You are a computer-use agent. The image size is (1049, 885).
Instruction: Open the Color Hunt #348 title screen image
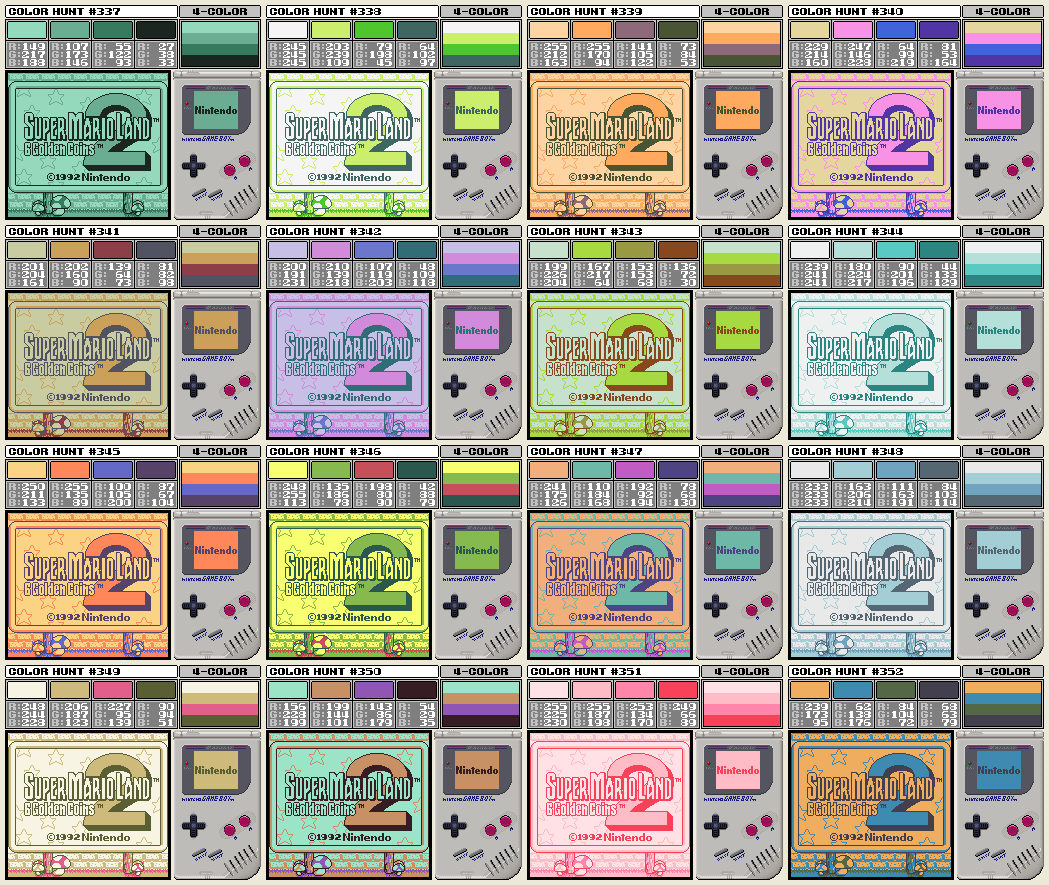point(871,585)
